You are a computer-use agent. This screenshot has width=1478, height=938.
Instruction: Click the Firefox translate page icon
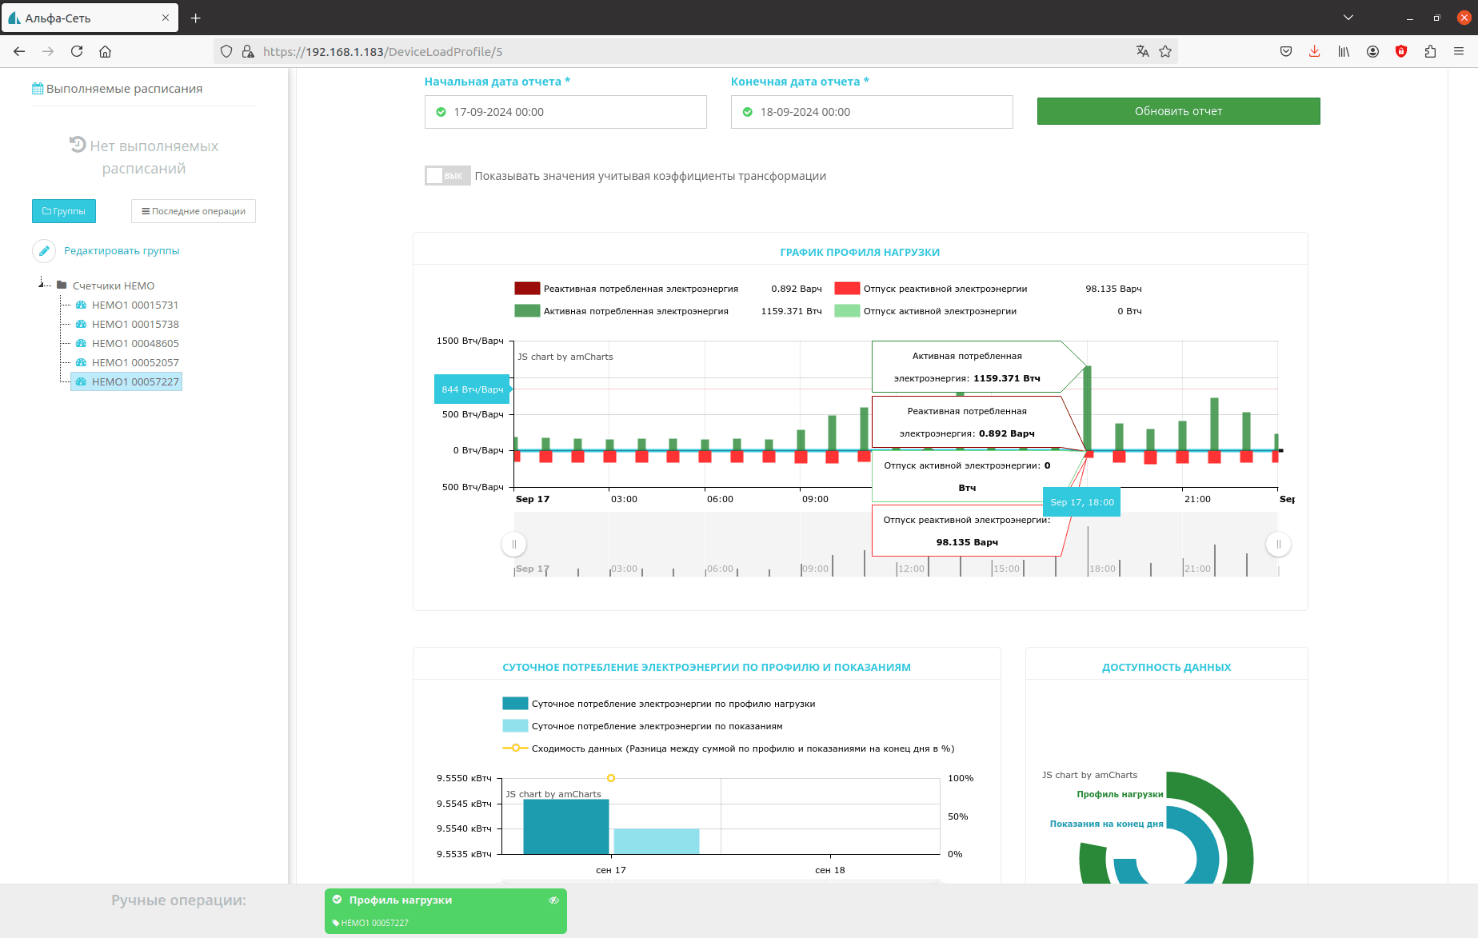point(1142,51)
